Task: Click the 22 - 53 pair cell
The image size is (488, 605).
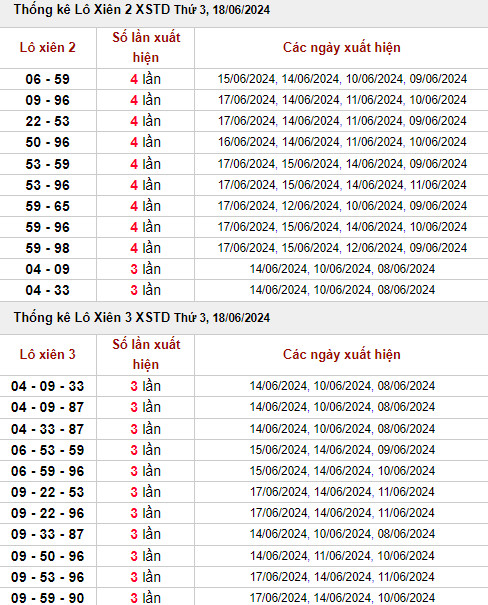Action: (x=48, y=121)
